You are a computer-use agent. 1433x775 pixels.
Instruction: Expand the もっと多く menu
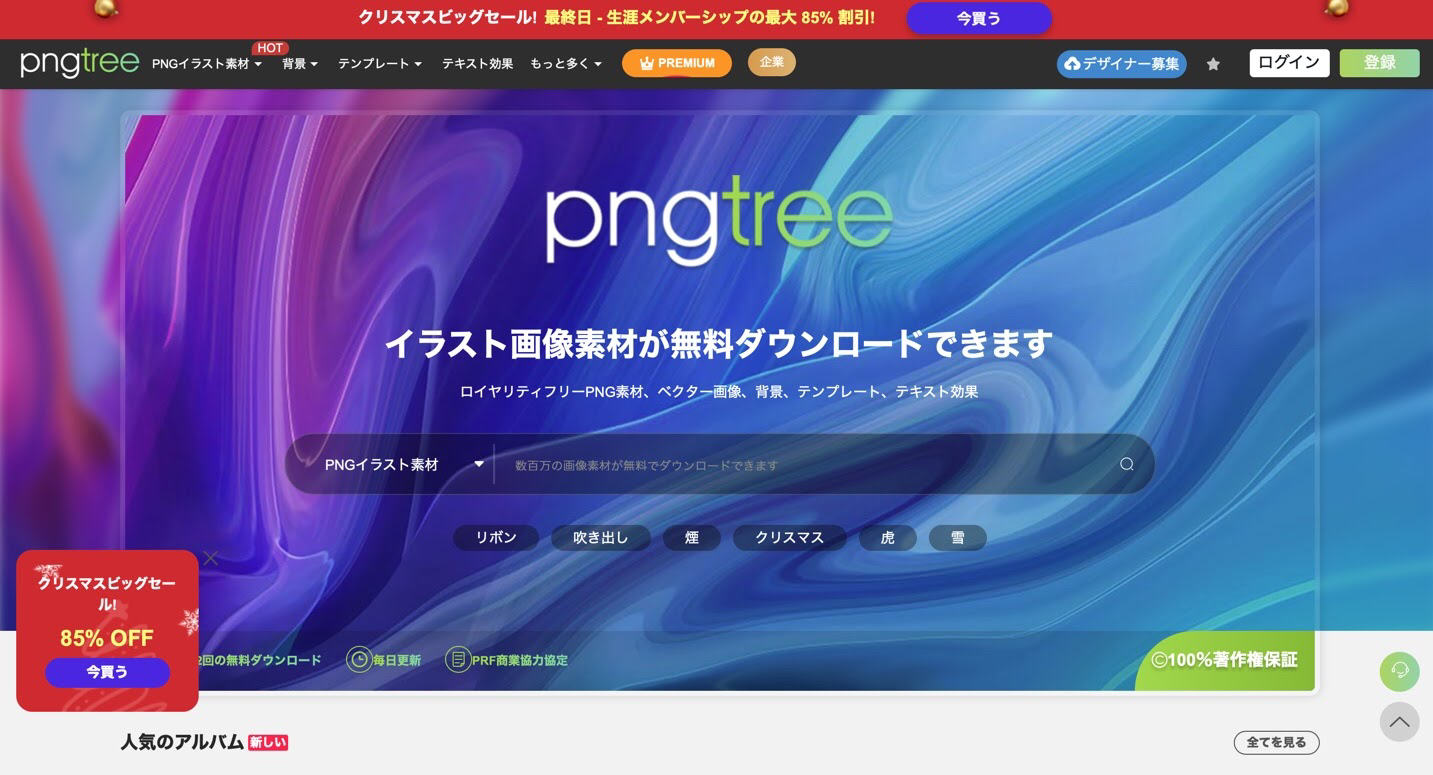[566, 64]
